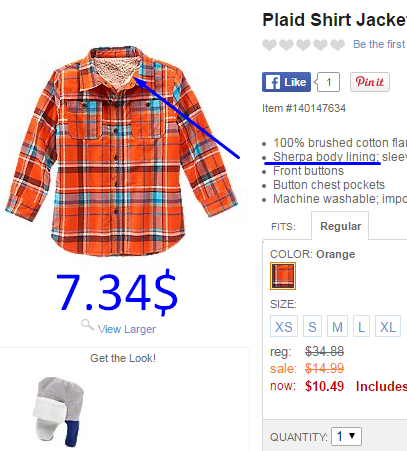Select size S option

(312, 326)
